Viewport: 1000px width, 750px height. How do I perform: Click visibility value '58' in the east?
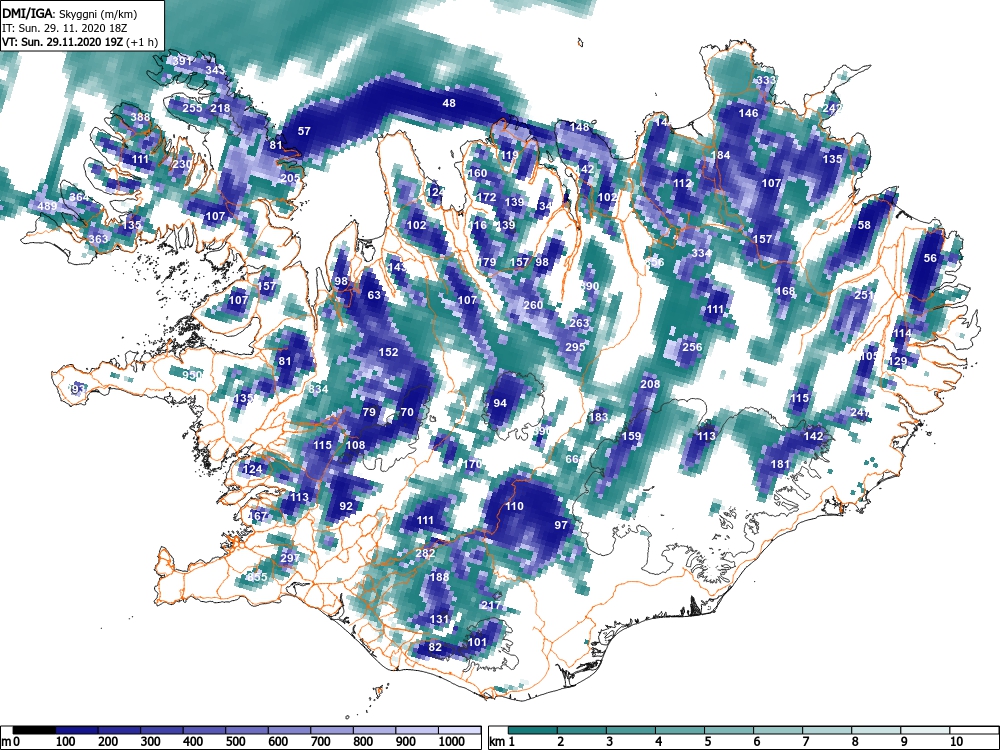coord(864,224)
